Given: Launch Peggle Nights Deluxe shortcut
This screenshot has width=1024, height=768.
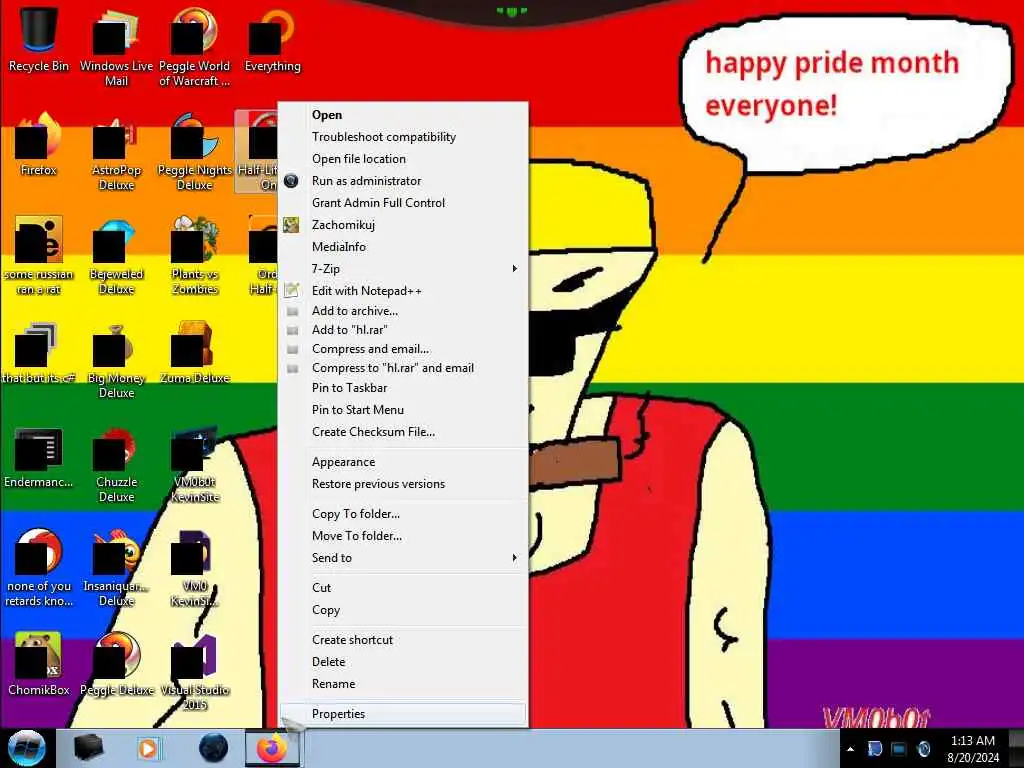Looking at the screenshot, I should coord(194,152).
